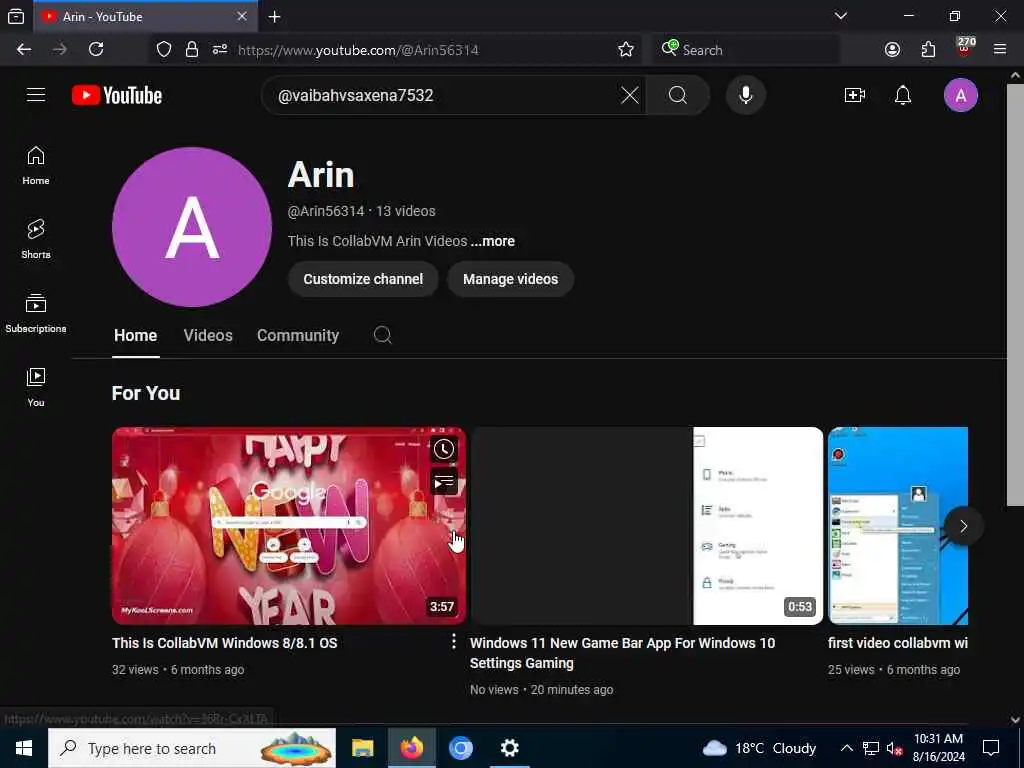The height and width of the screenshot is (768, 1024).
Task: Open the account avatar menu
Action: [961, 95]
